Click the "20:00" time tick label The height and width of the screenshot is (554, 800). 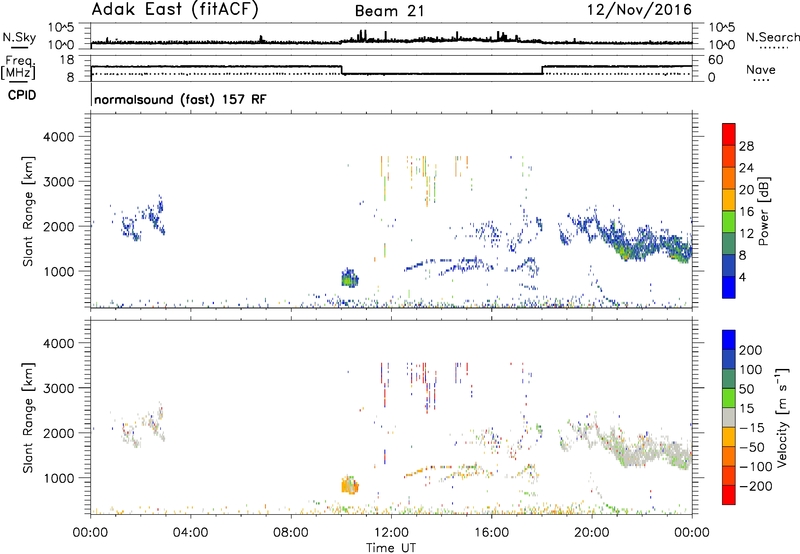(592, 533)
